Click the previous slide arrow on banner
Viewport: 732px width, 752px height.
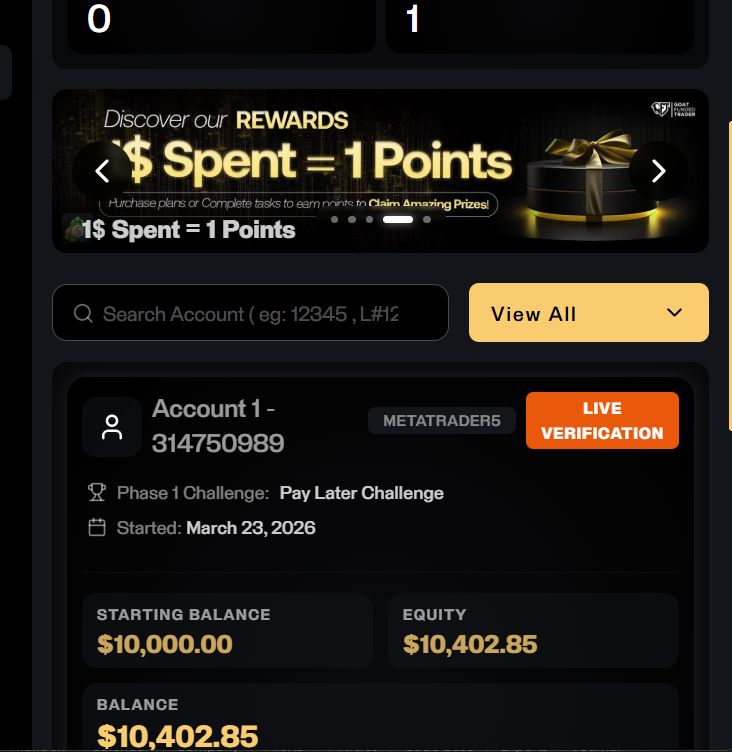point(102,171)
